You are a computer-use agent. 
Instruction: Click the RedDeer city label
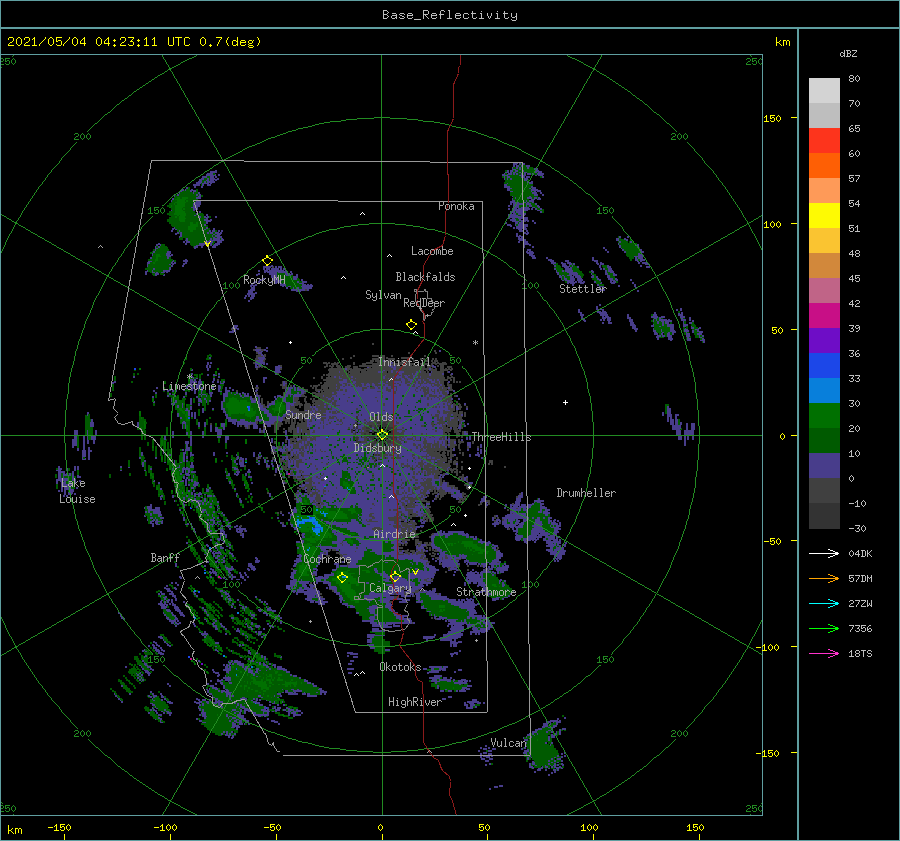424,303
